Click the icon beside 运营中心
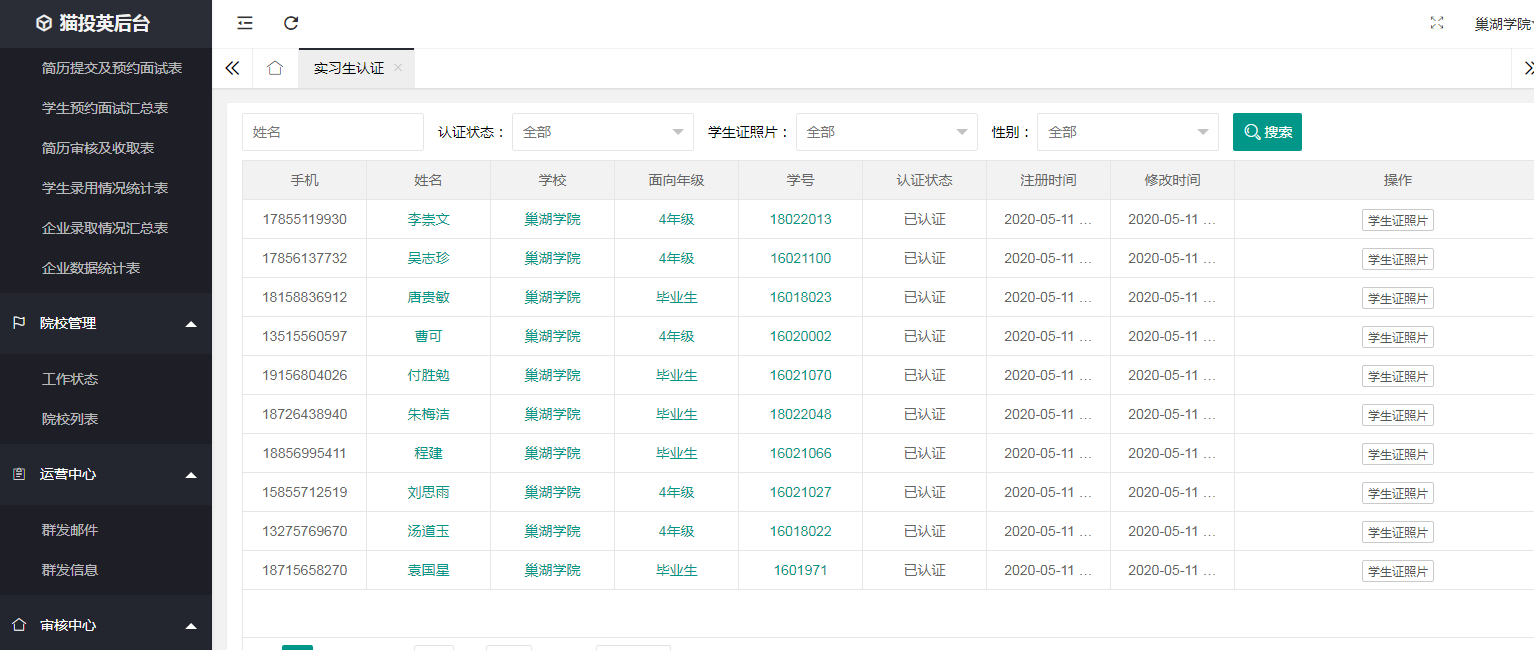Image resolution: width=1534 pixels, height=650 pixels. [19, 474]
